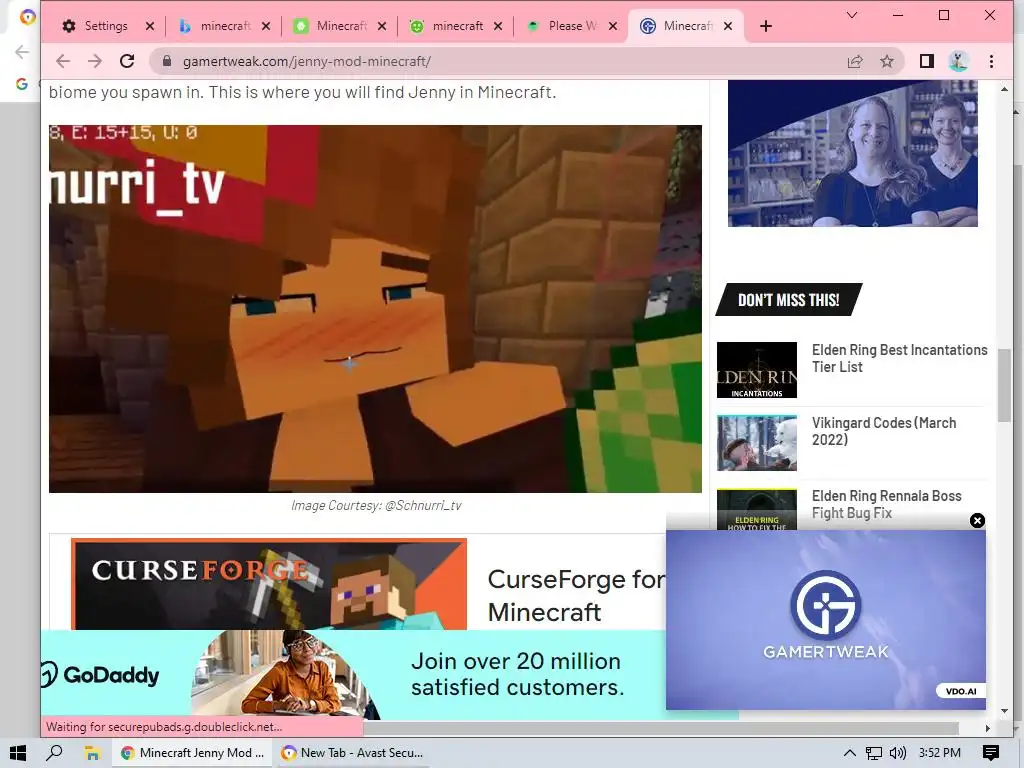Screen dimensions: 1024x768
Task: Click the CurseForge banner image
Action: (x=269, y=584)
